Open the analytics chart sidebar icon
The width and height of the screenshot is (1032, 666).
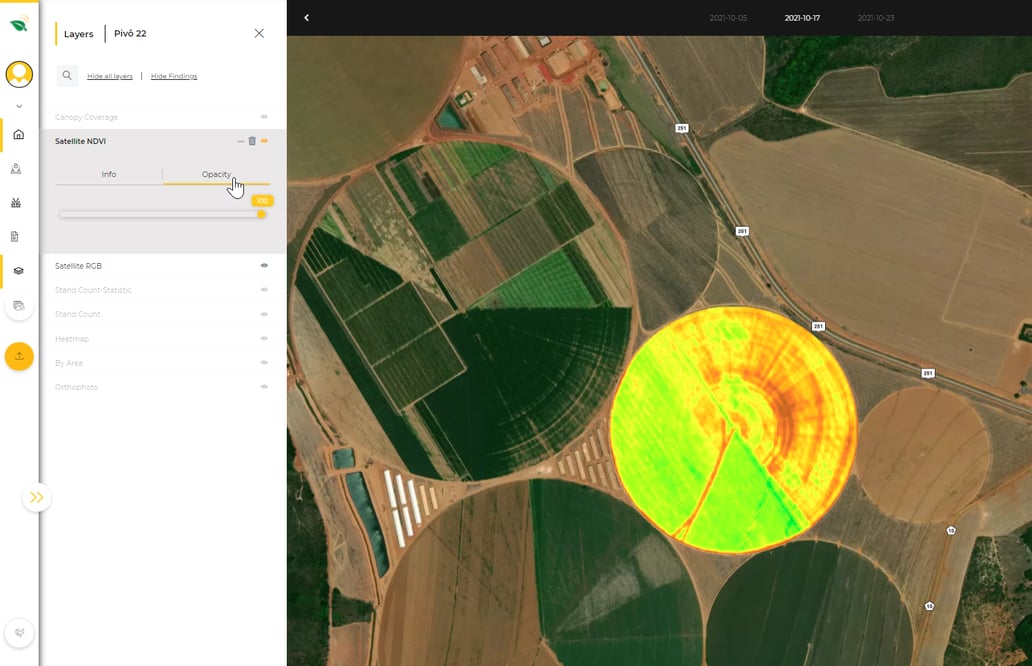[x=18, y=202]
